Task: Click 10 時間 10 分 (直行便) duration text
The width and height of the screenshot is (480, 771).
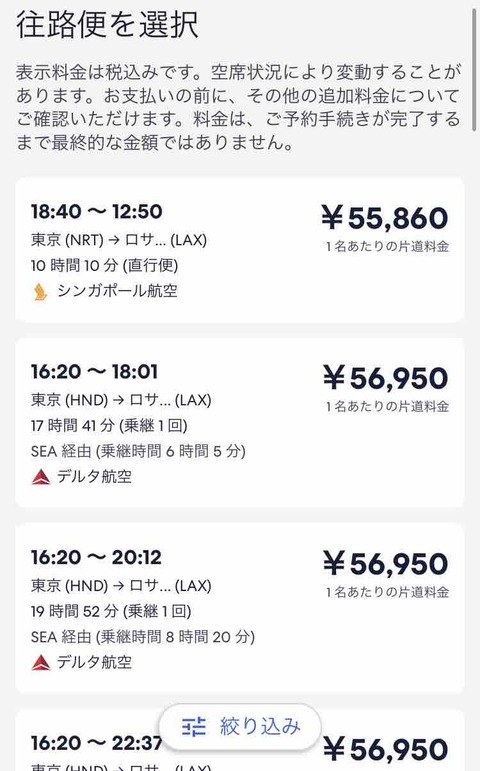Action: [104, 266]
